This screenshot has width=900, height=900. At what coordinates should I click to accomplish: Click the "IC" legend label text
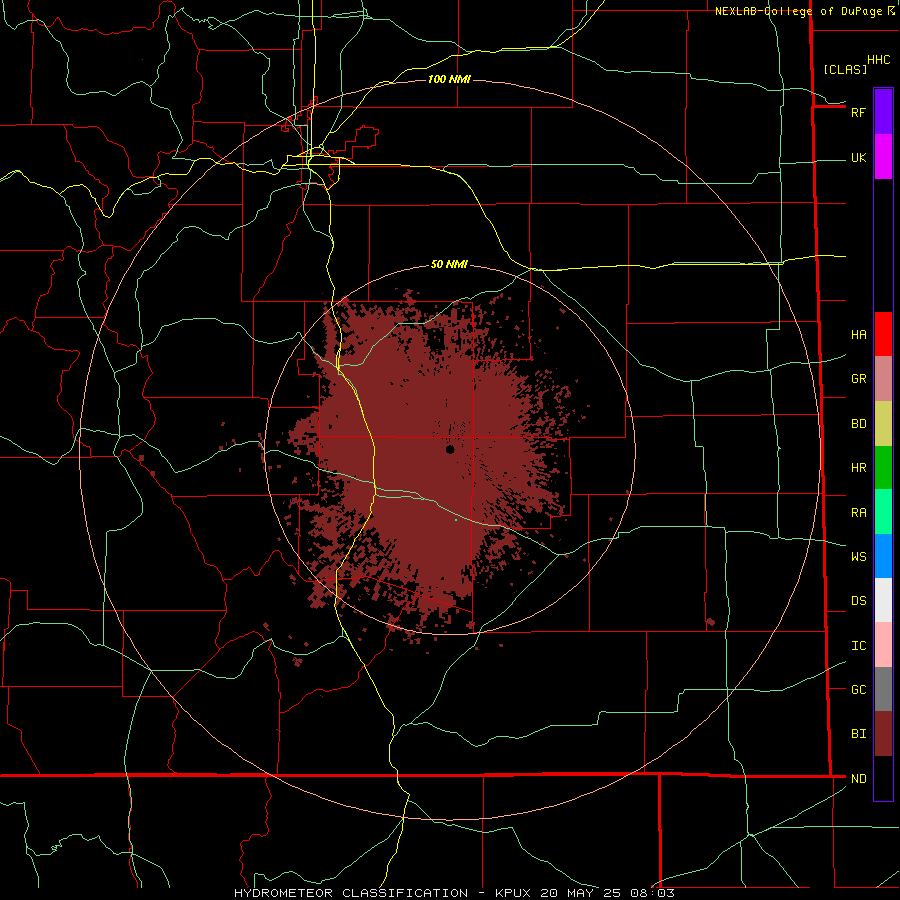coord(859,646)
